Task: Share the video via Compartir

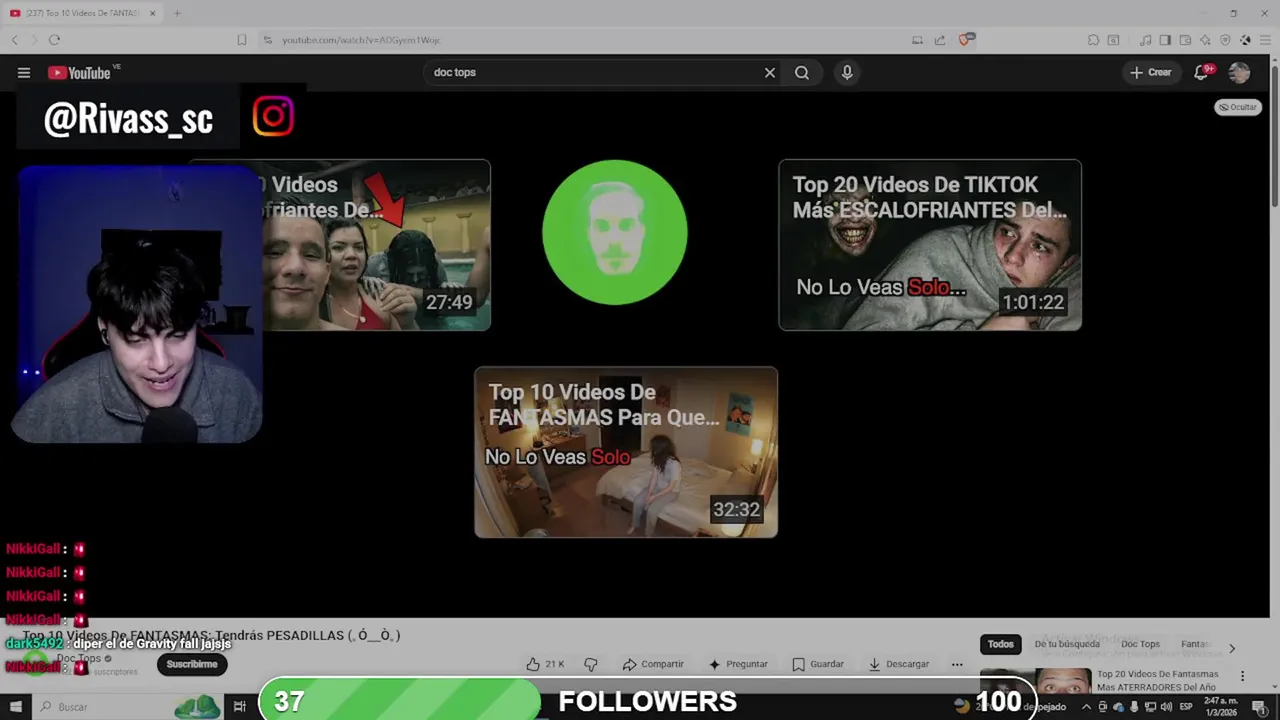Action: click(653, 664)
